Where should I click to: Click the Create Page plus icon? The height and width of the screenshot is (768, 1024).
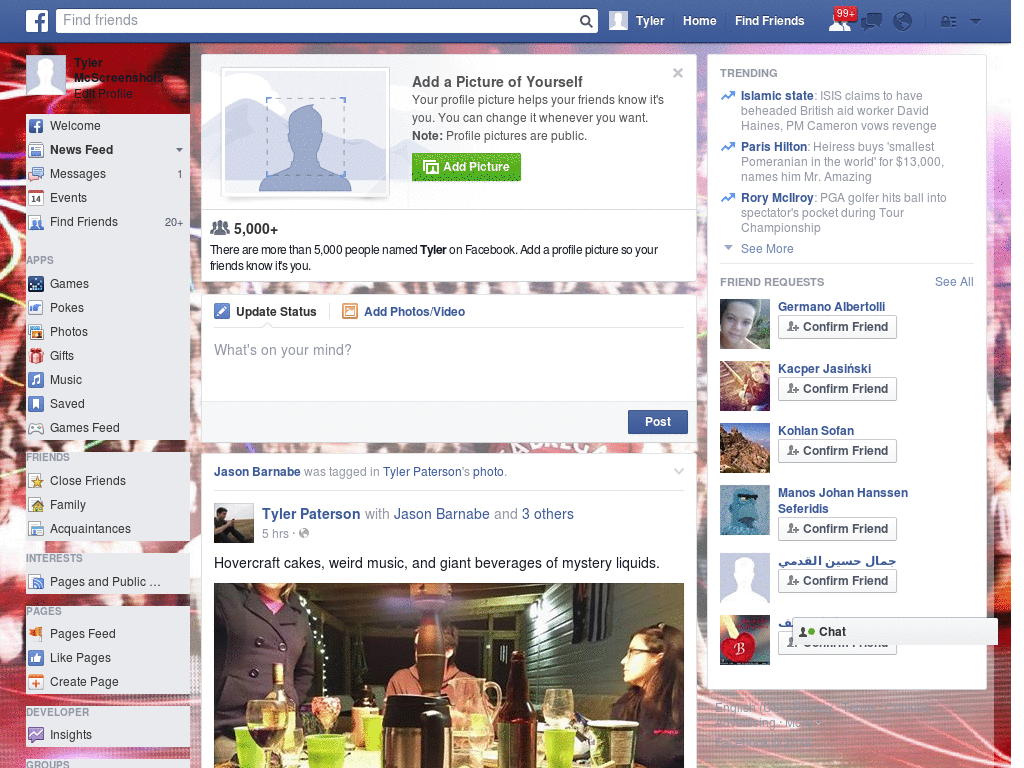(36, 682)
